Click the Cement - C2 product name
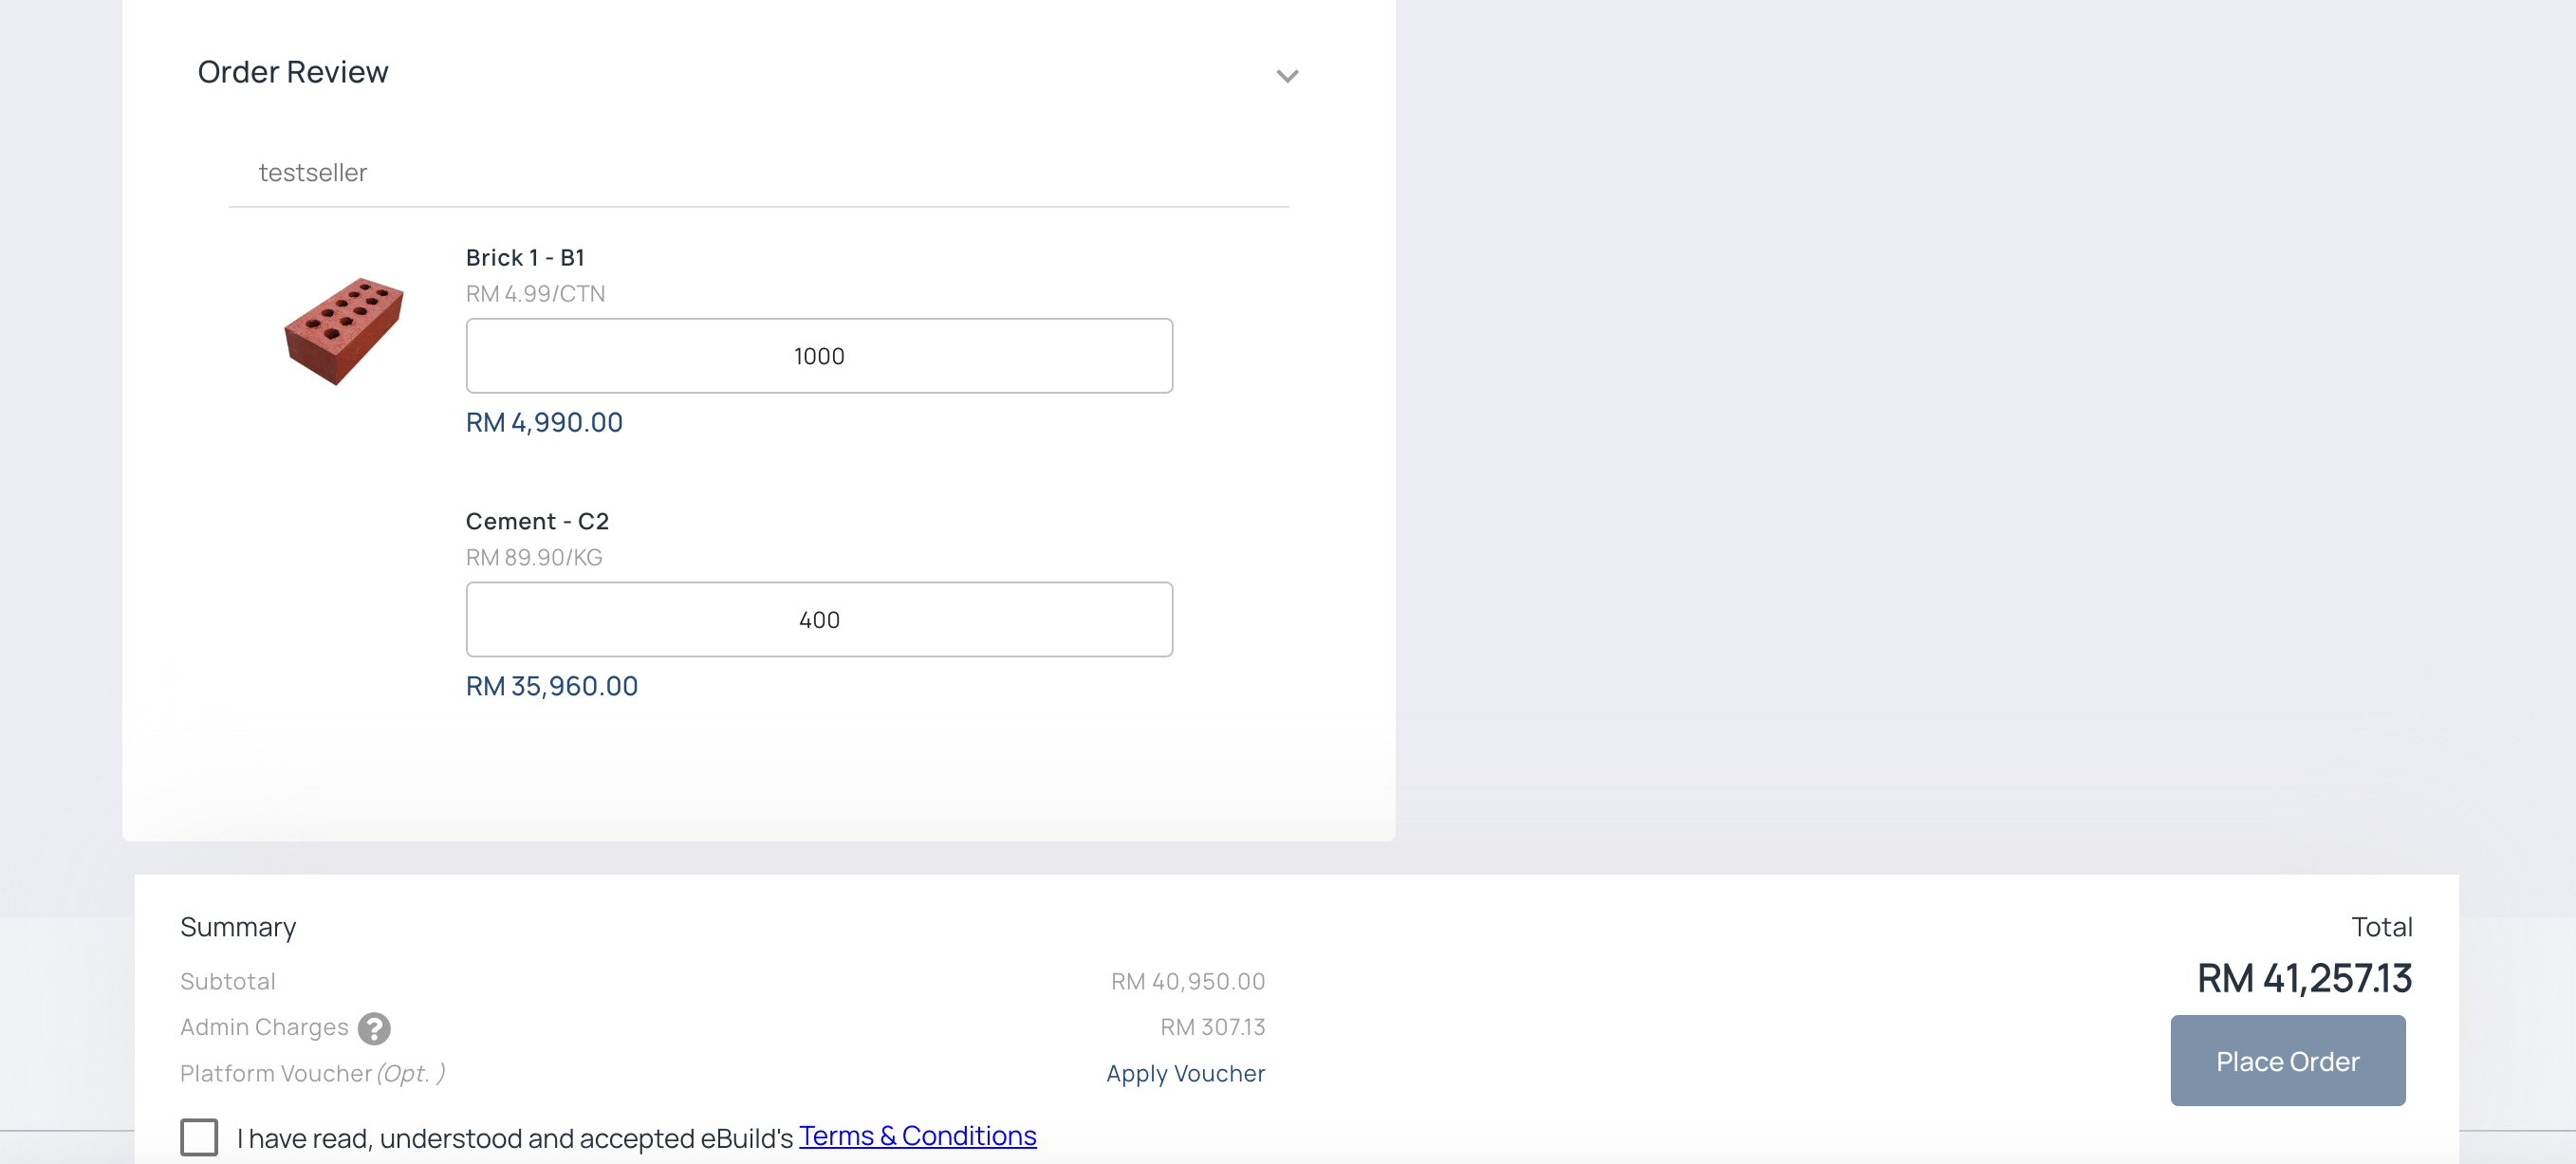 537,521
